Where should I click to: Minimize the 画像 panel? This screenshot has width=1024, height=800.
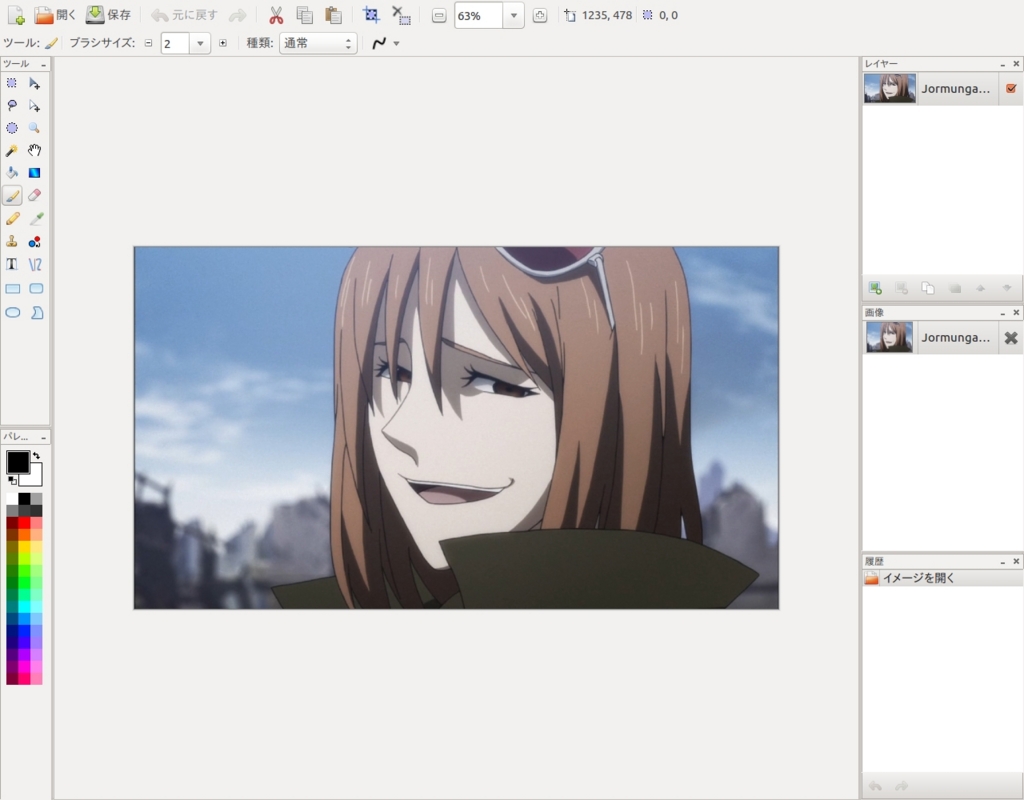coord(1002,313)
